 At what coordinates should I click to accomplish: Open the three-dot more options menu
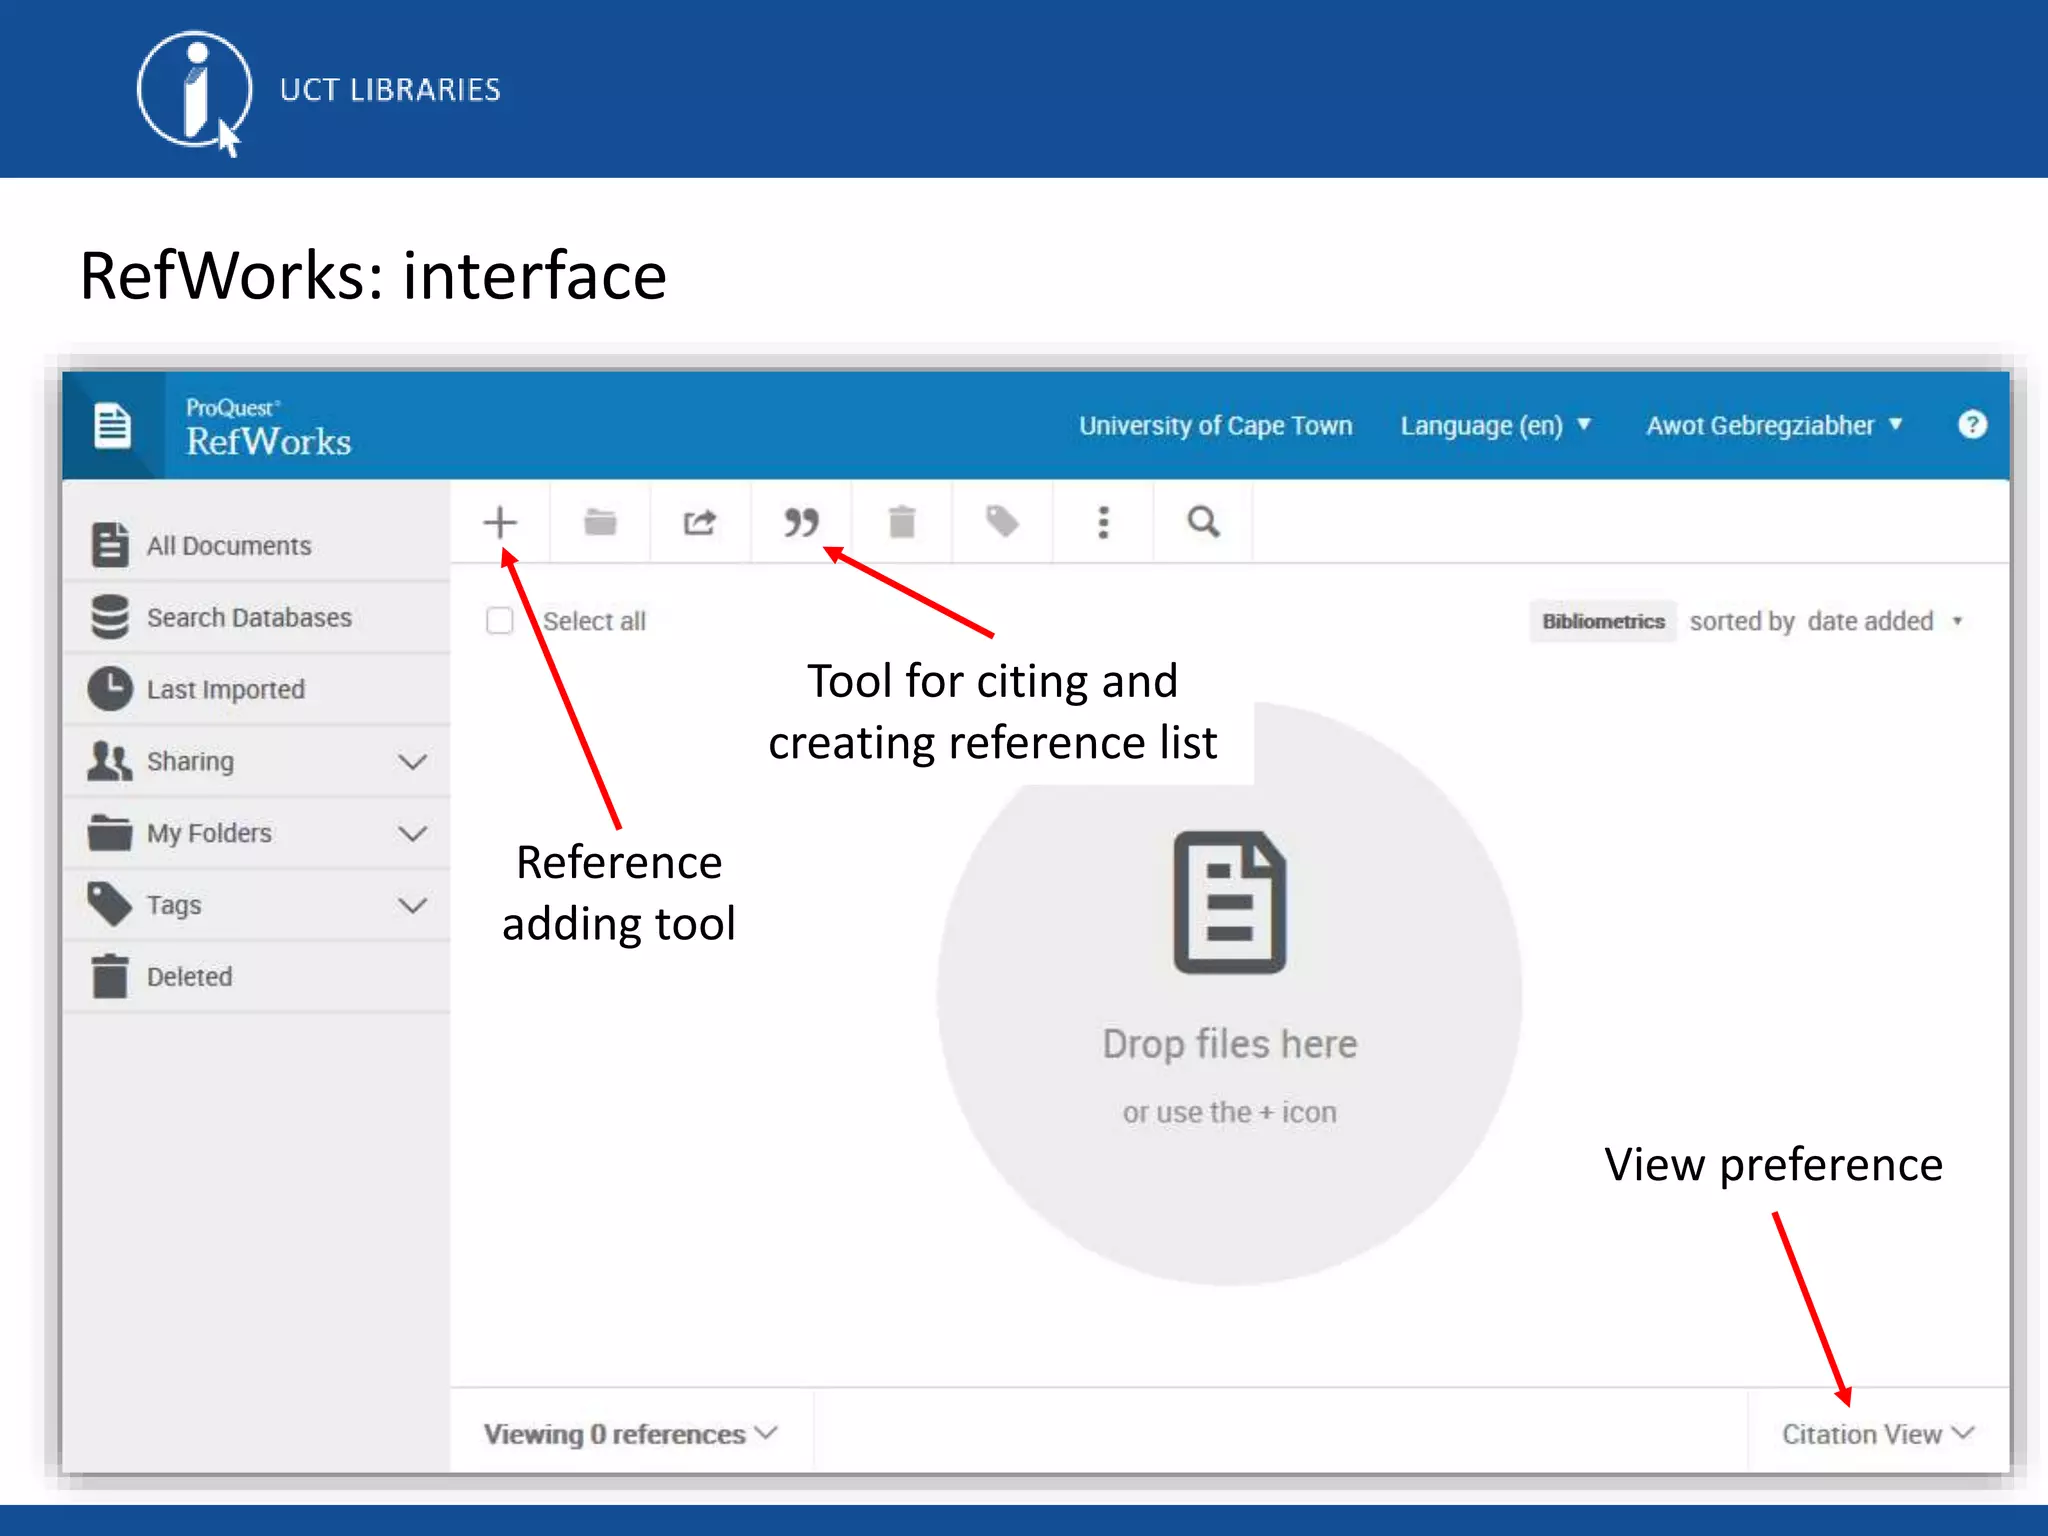click(1103, 522)
